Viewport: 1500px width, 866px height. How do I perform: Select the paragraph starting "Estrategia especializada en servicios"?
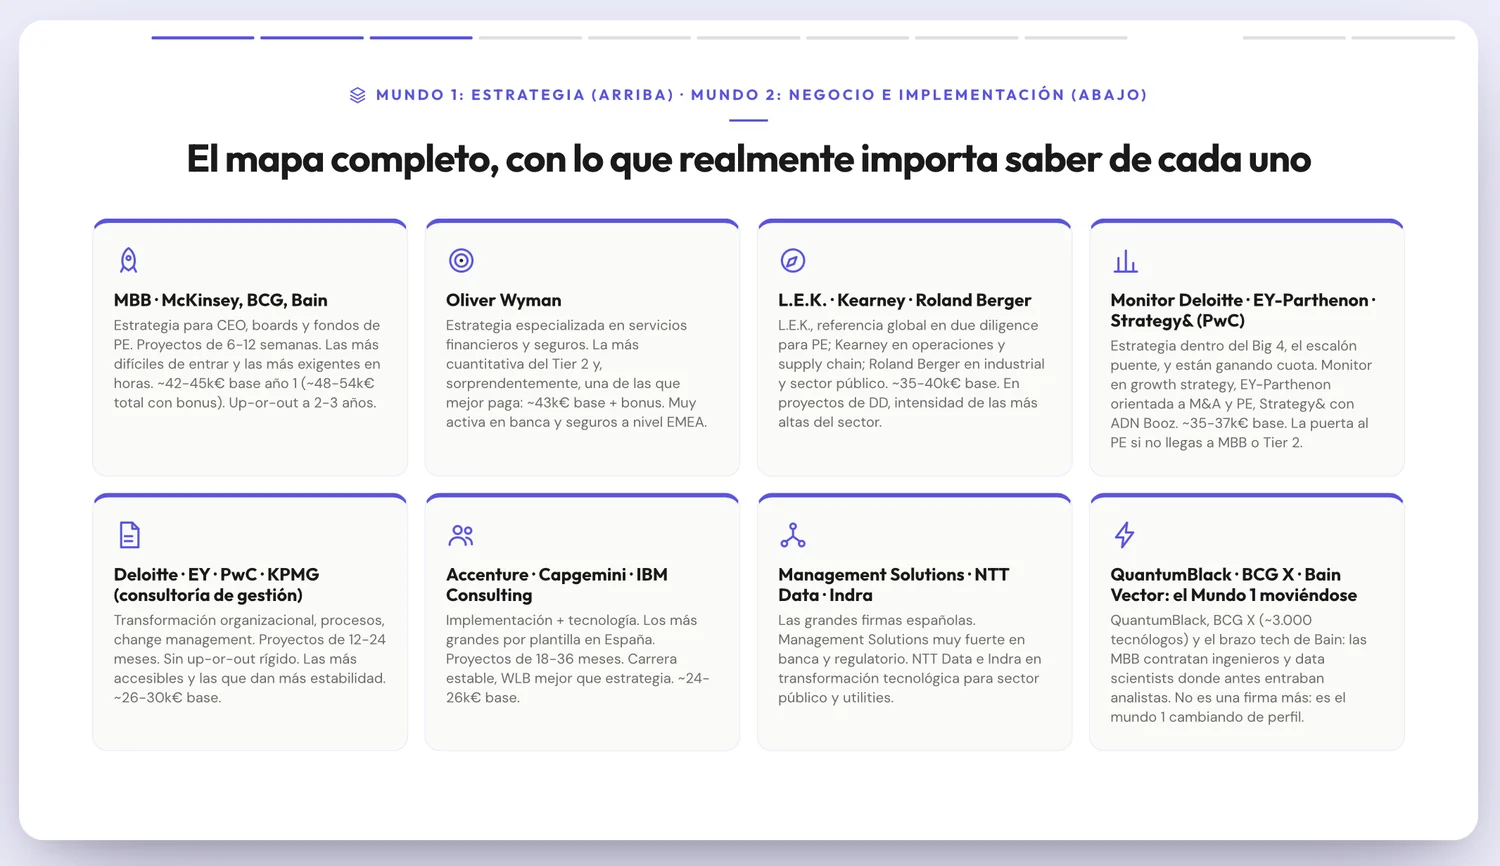pyautogui.click(x=577, y=374)
